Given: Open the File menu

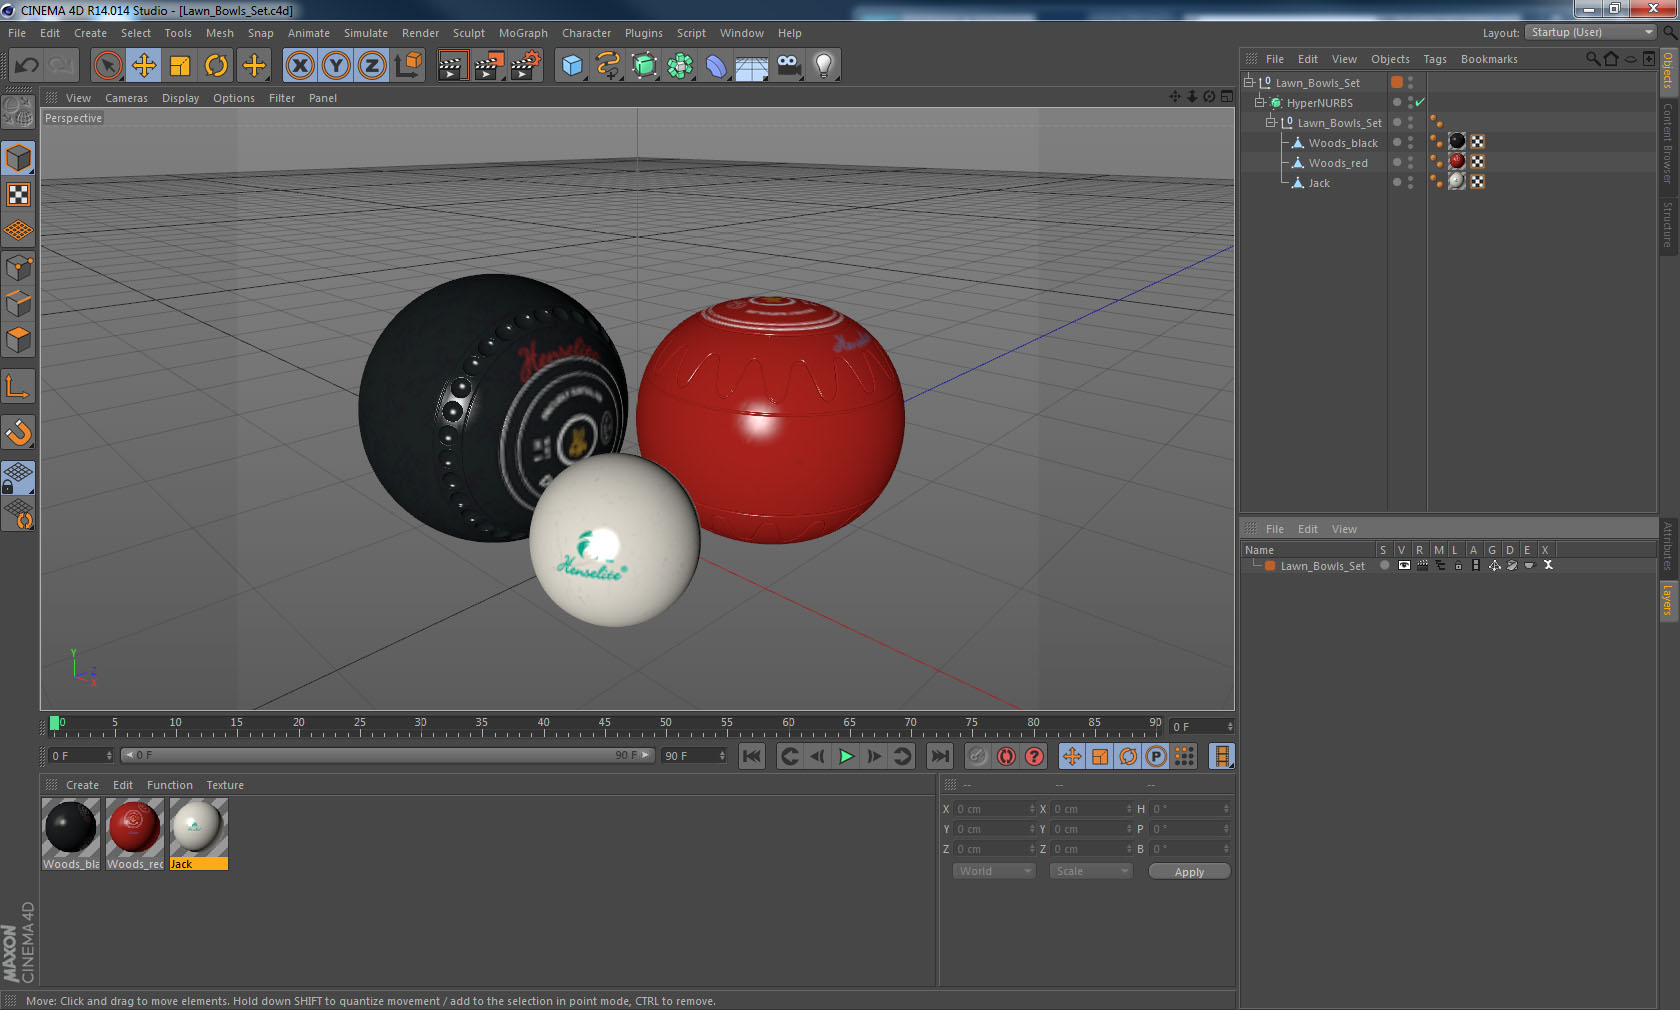Looking at the screenshot, I should [x=17, y=33].
